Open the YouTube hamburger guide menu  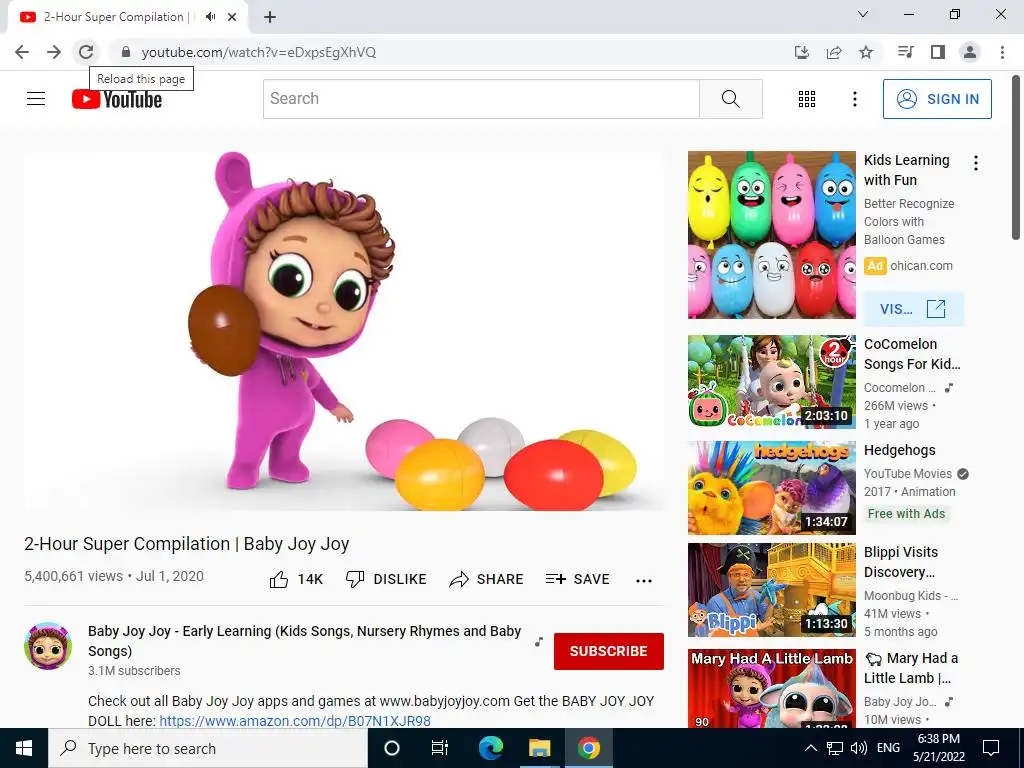pos(36,99)
